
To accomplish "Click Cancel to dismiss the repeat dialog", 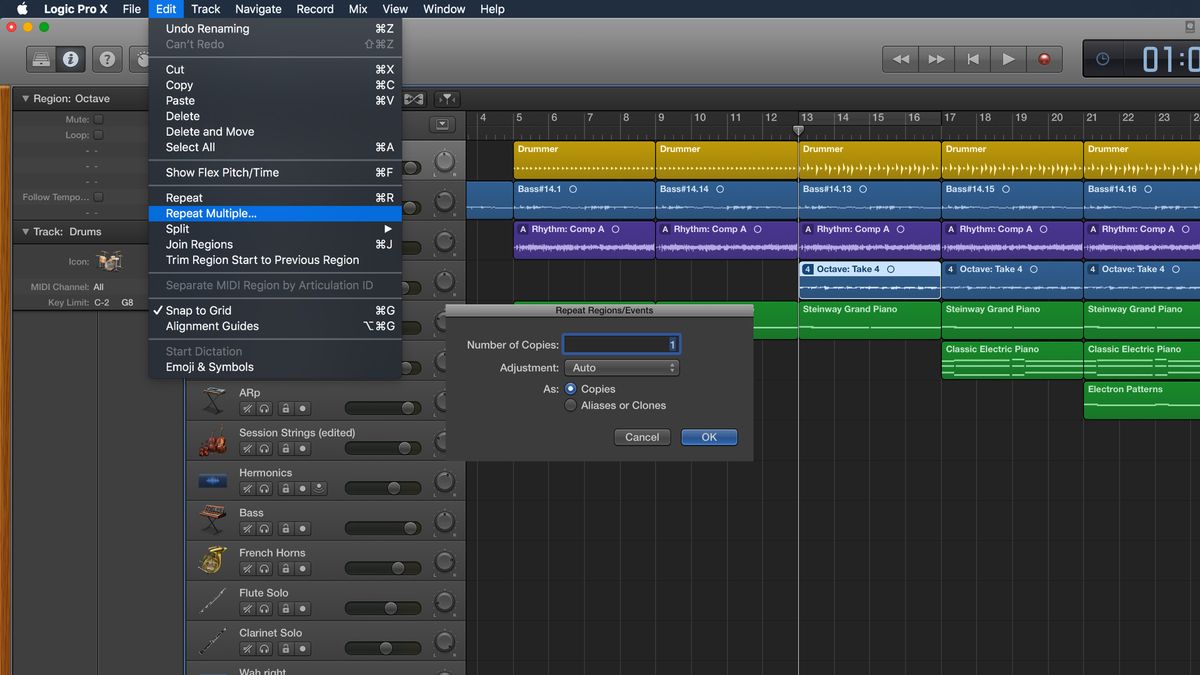I will pos(642,437).
